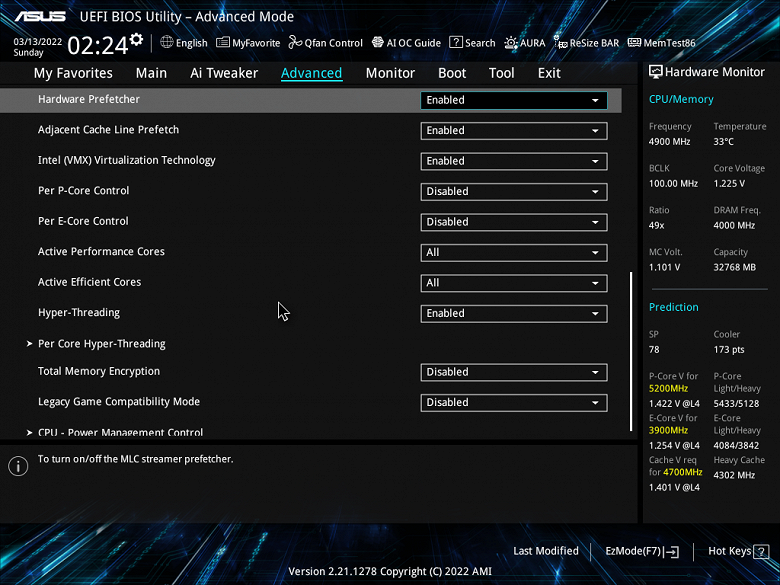This screenshot has height=585, width=780.
Task: Click the AI OC Guide label
Action: pos(414,43)
